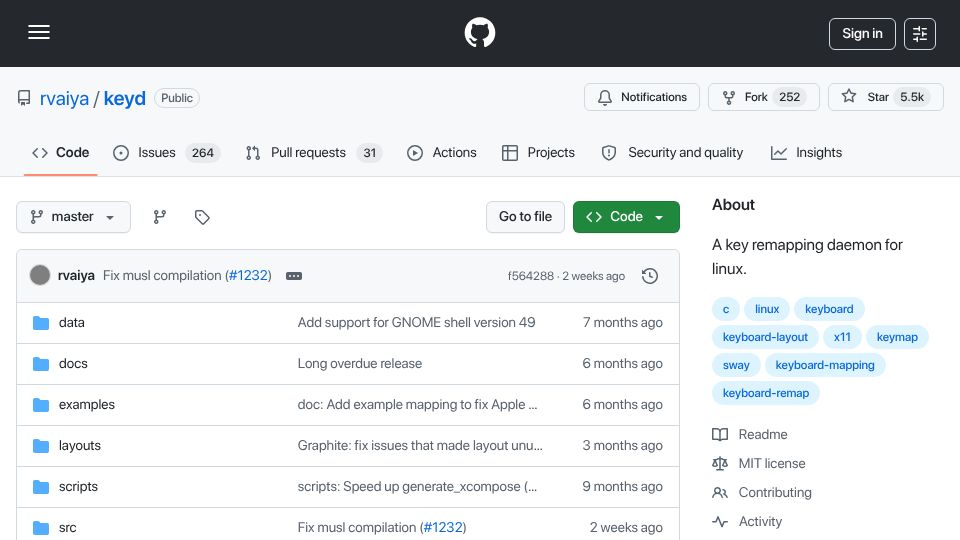Open the Insights tab
Image resolution: width=960 pixels, height=540 pixels.
click(x=806, y=152)
